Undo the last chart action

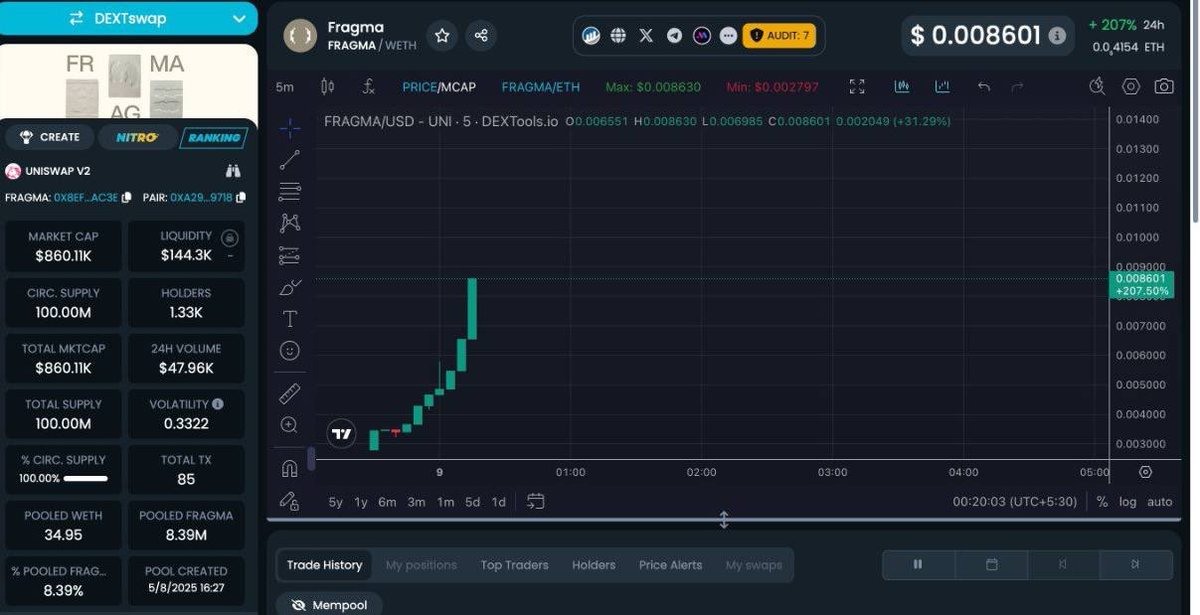click(x=984, y=87)
